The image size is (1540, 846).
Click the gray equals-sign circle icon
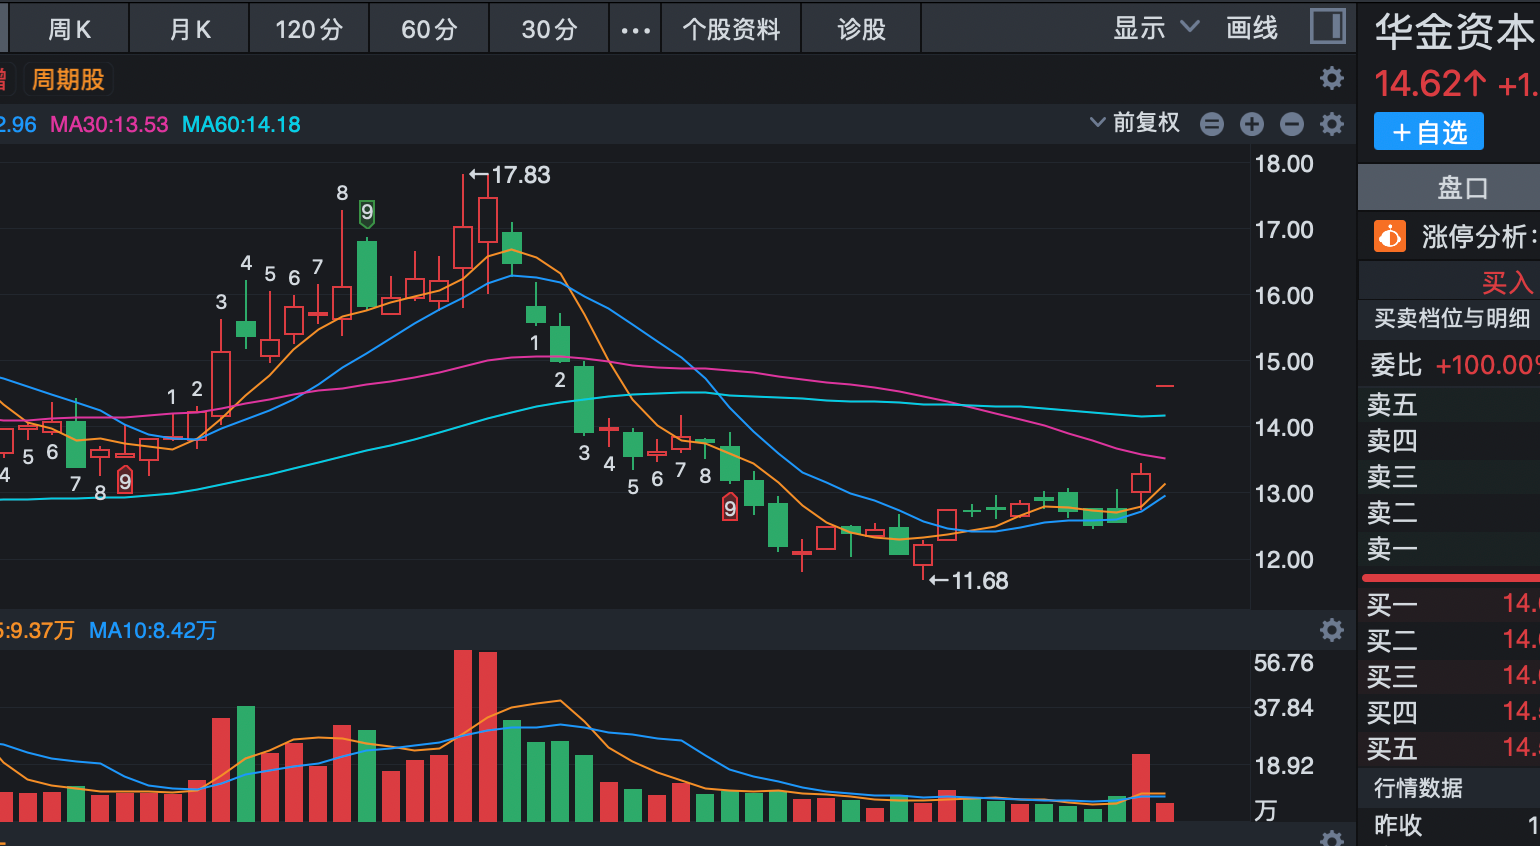pos(1211,124)
